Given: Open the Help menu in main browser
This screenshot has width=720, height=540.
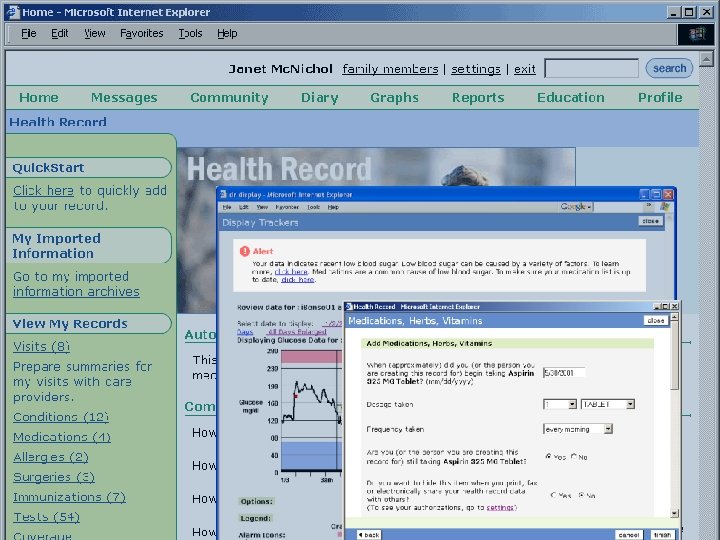Looking at the screenshot, I should click(227, 34).
